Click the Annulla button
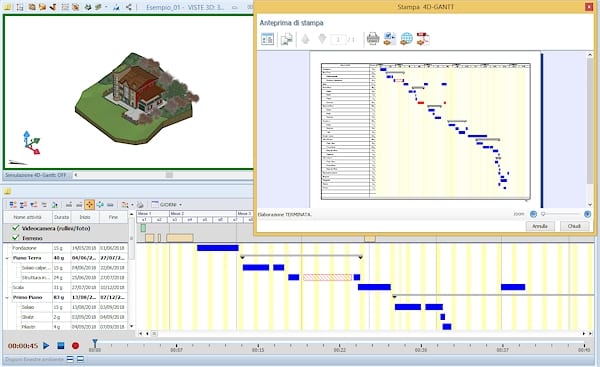Screen dimensions: 600x367 [540, 226]
